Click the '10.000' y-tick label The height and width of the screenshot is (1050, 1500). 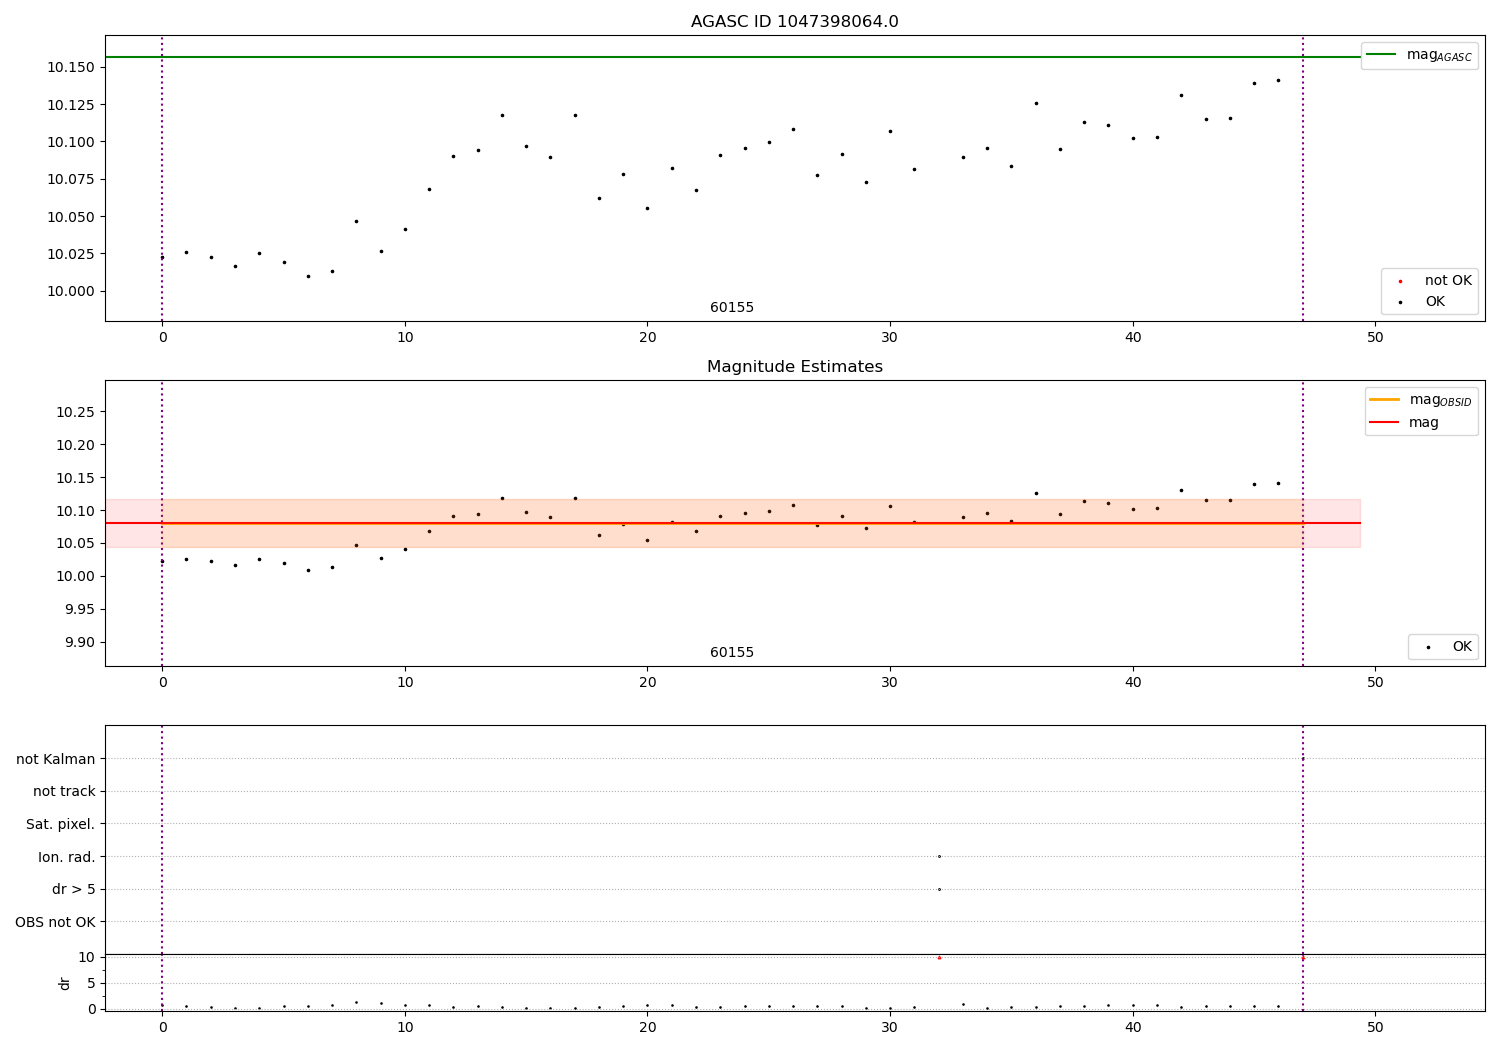[71, 291]
